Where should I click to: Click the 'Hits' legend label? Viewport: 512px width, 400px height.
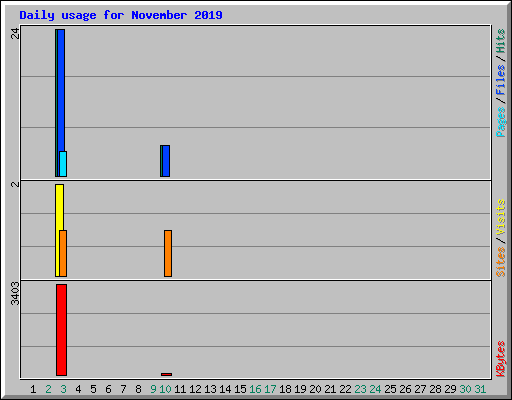(501, 41)
